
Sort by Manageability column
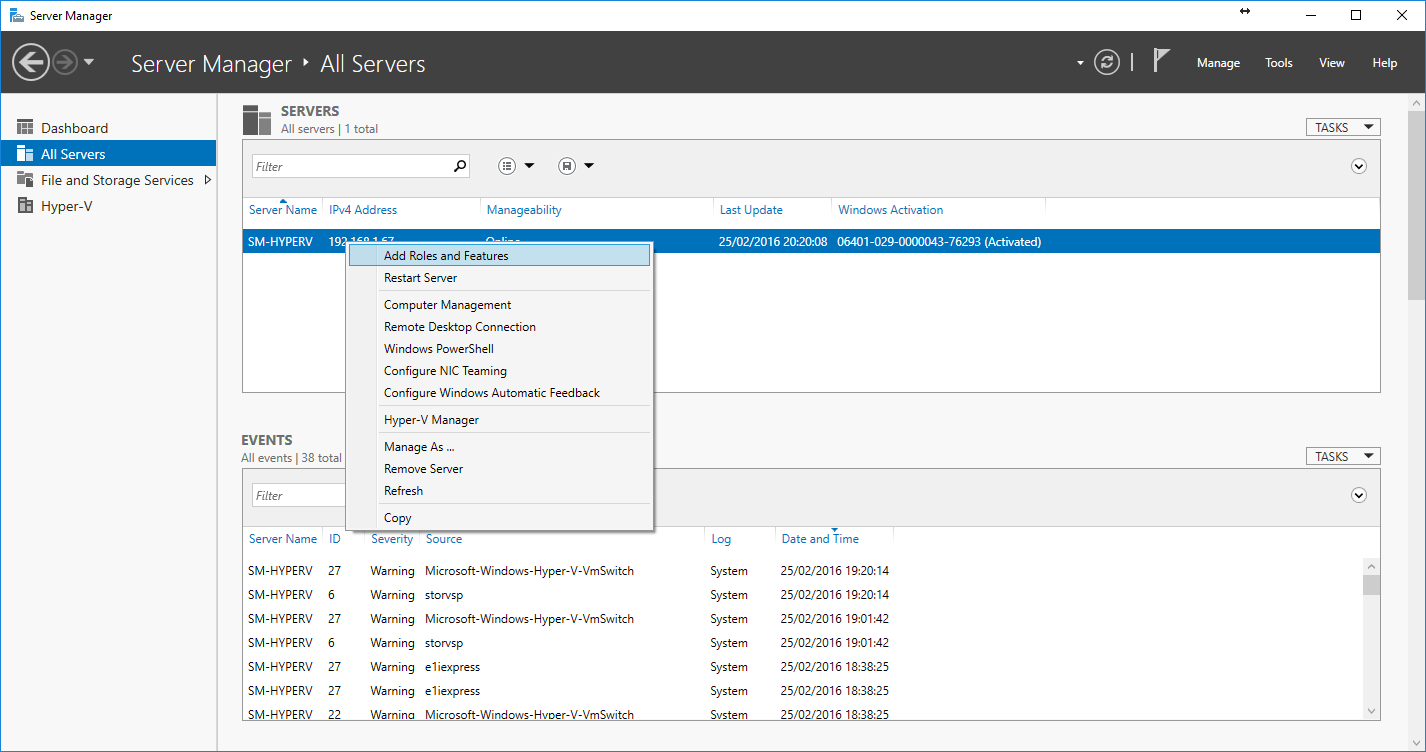point(524,210)
